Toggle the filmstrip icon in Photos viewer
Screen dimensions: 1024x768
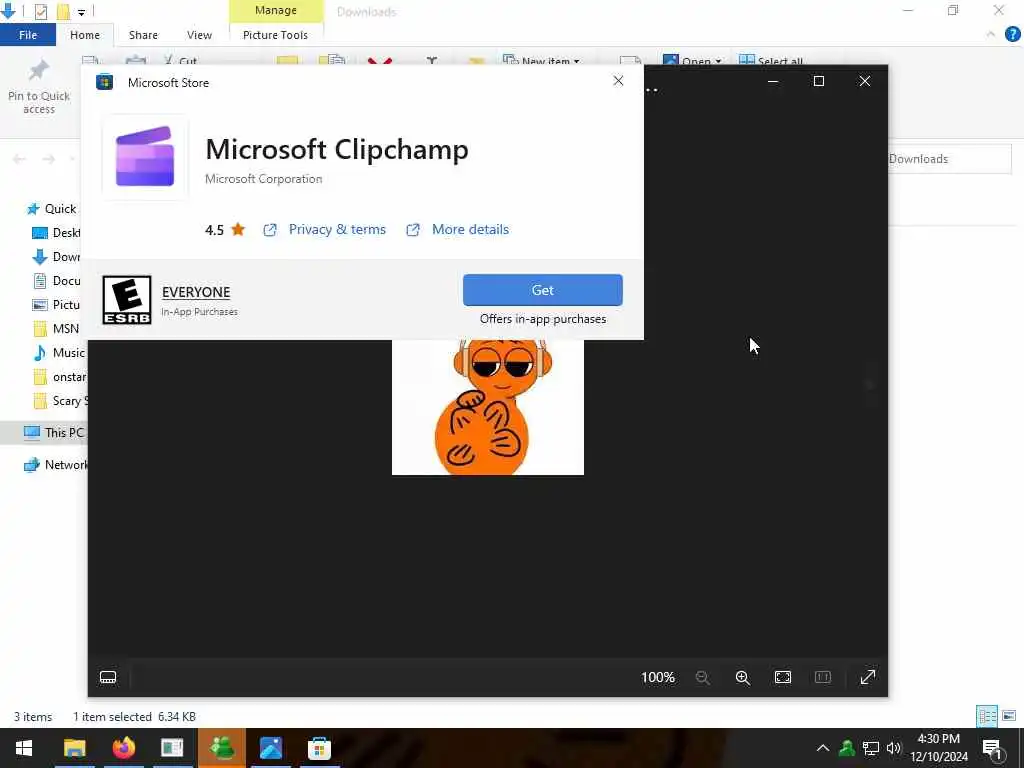pyautogui.click(x=108, y=677)
